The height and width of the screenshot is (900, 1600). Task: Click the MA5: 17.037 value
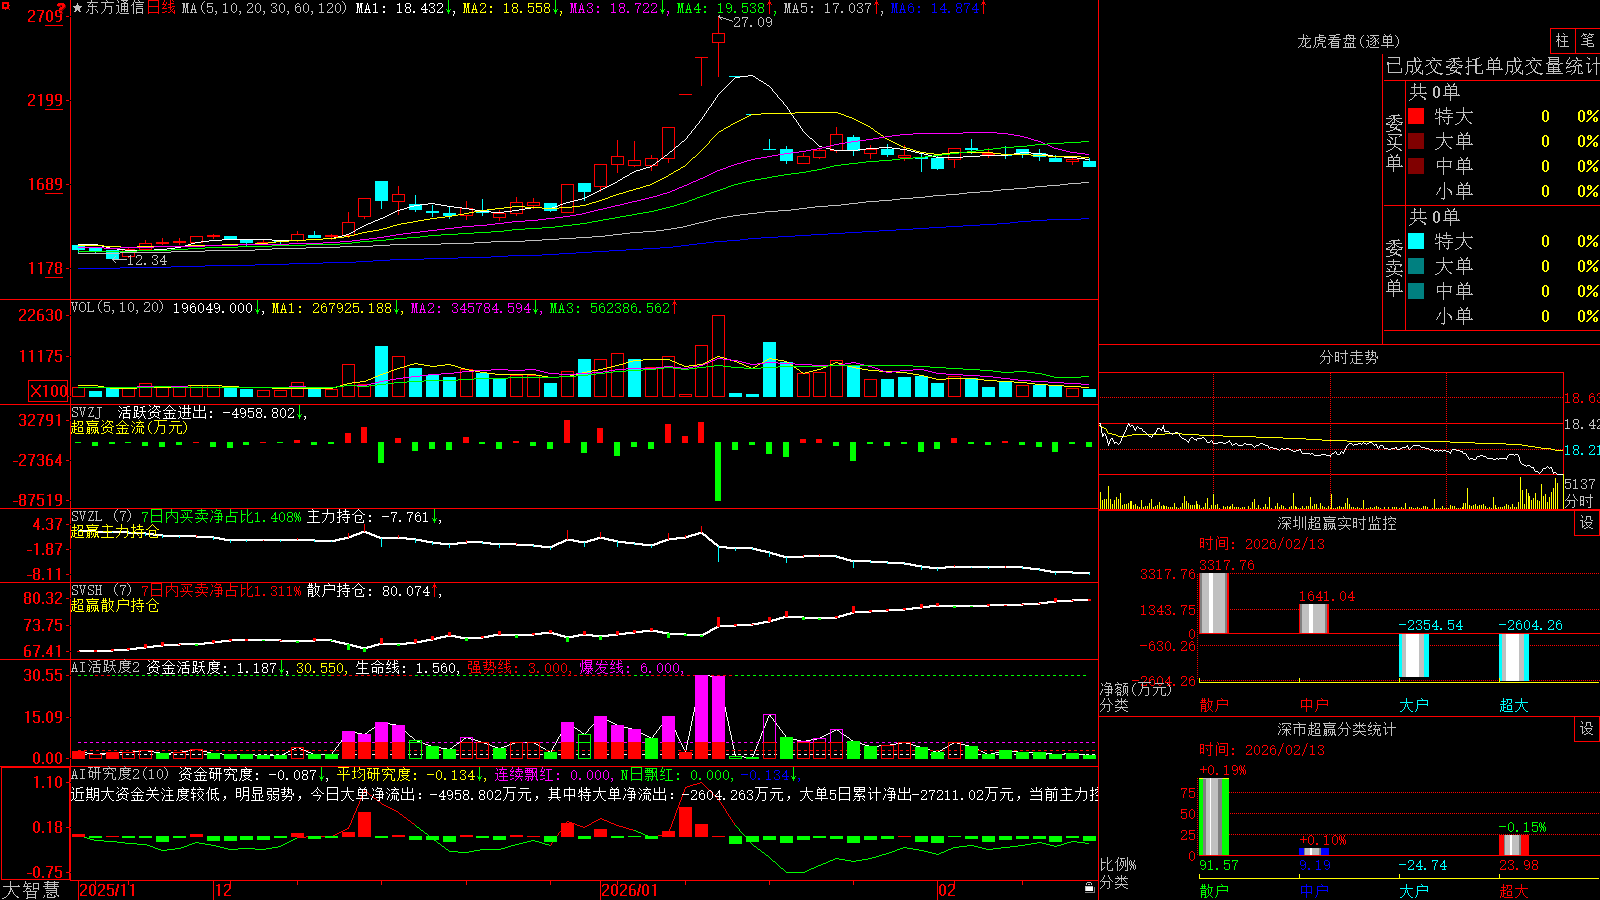[x=832, y=8]
